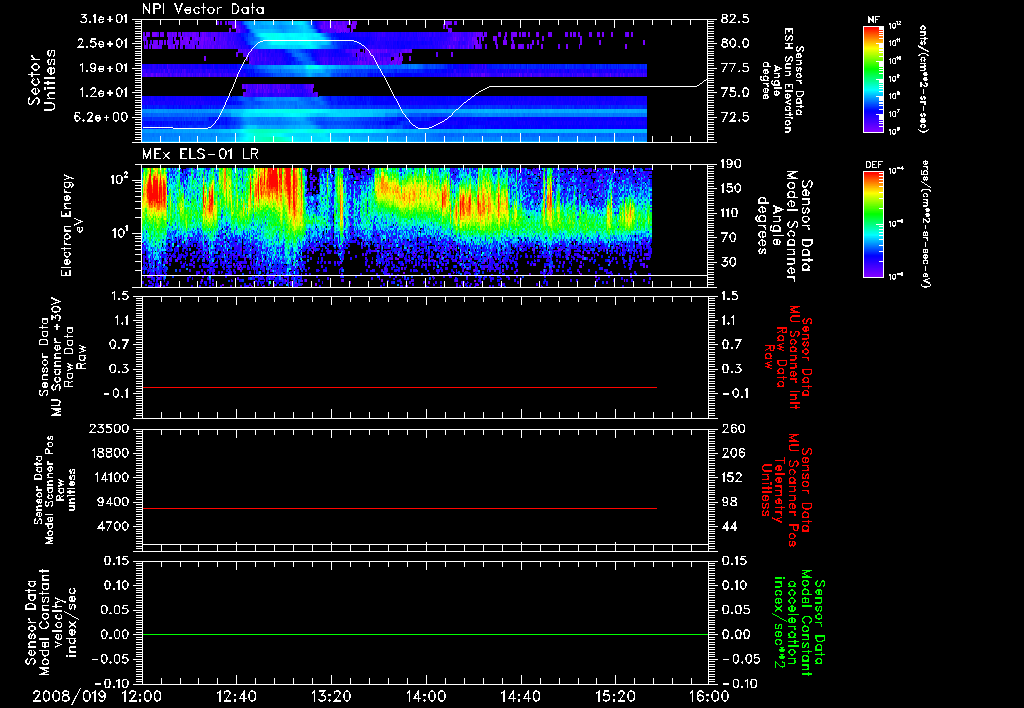Click the 12:40 time axis label
Viewport: 1024px width, 708px height.
point(236,696)
